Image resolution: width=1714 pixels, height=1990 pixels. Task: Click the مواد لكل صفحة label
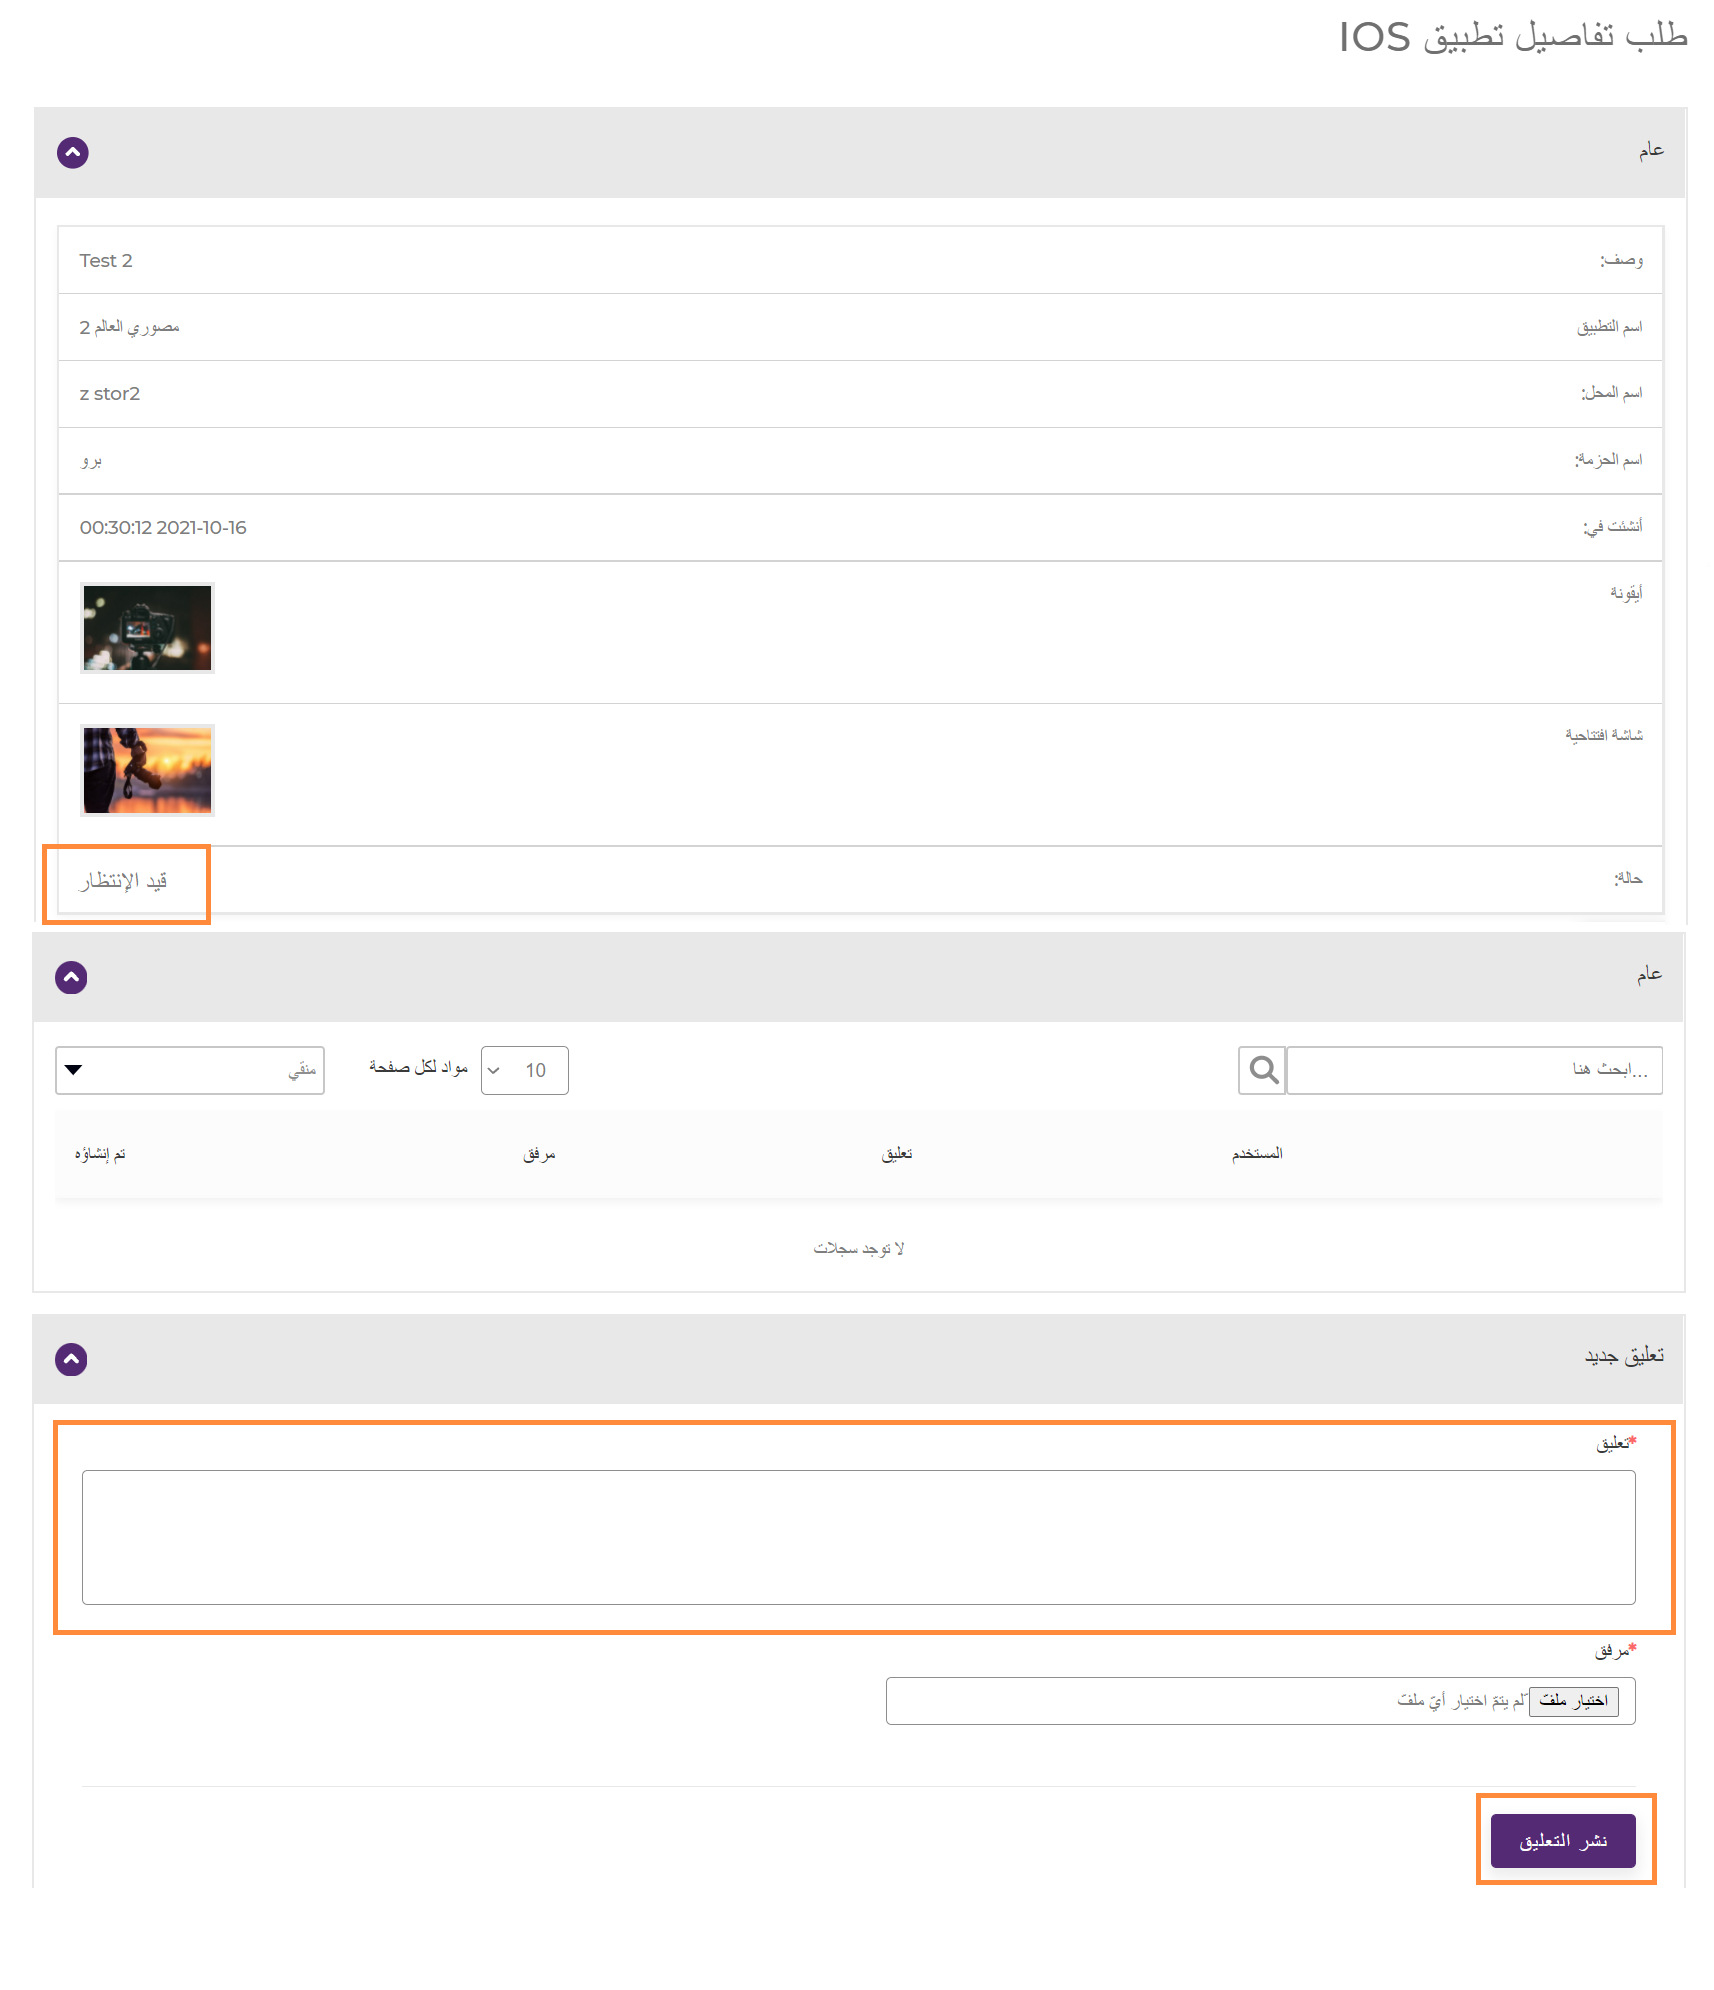coord(419,1068)
